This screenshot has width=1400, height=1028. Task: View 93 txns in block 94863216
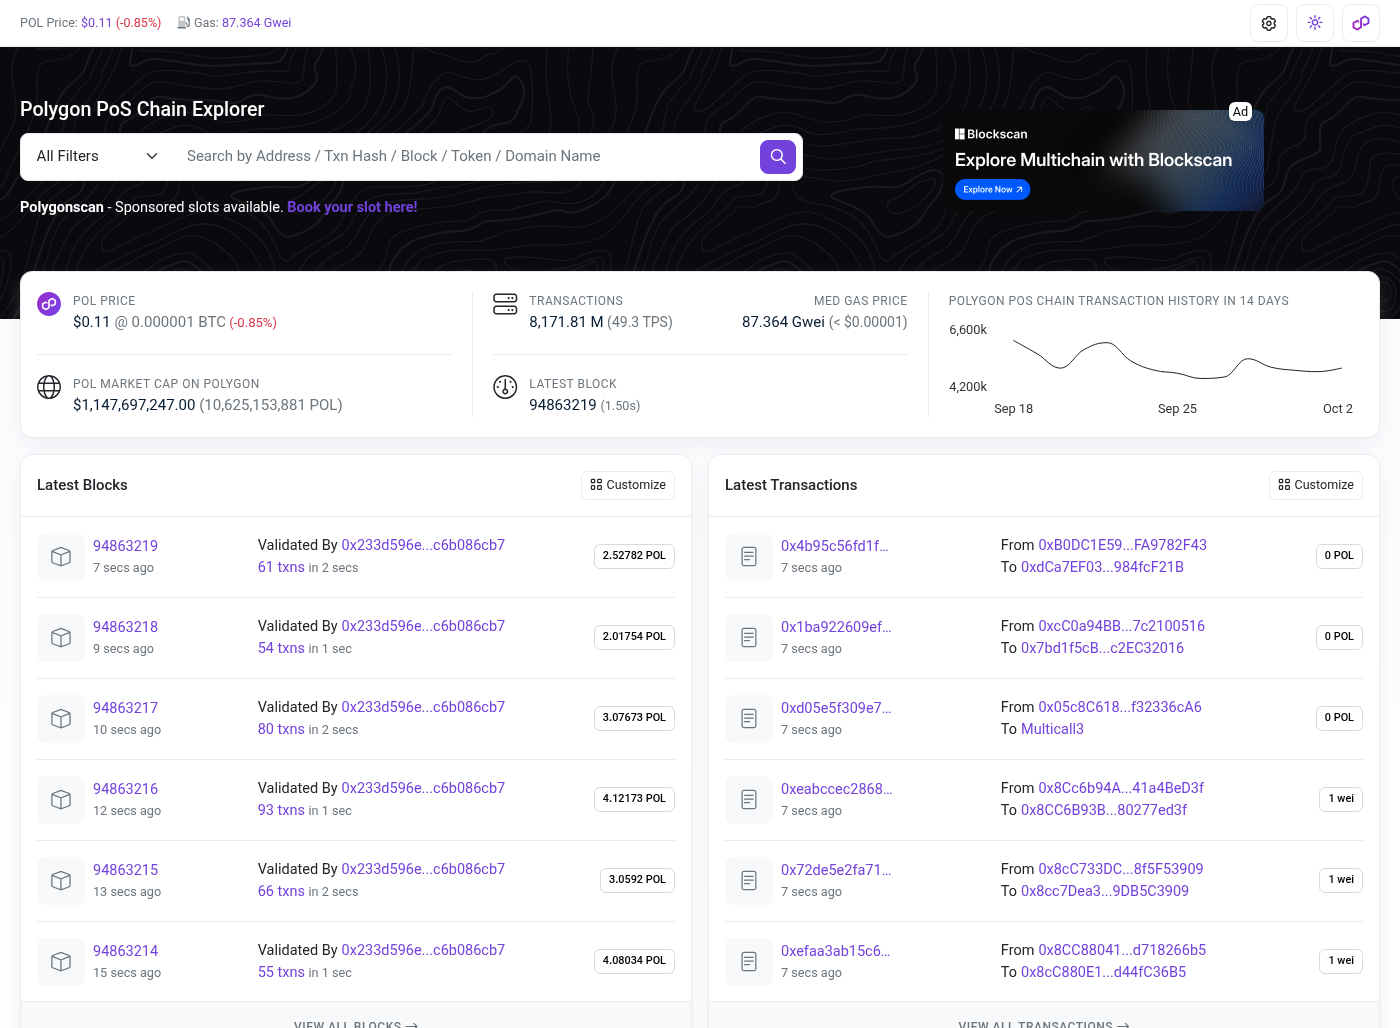point(281,810)
